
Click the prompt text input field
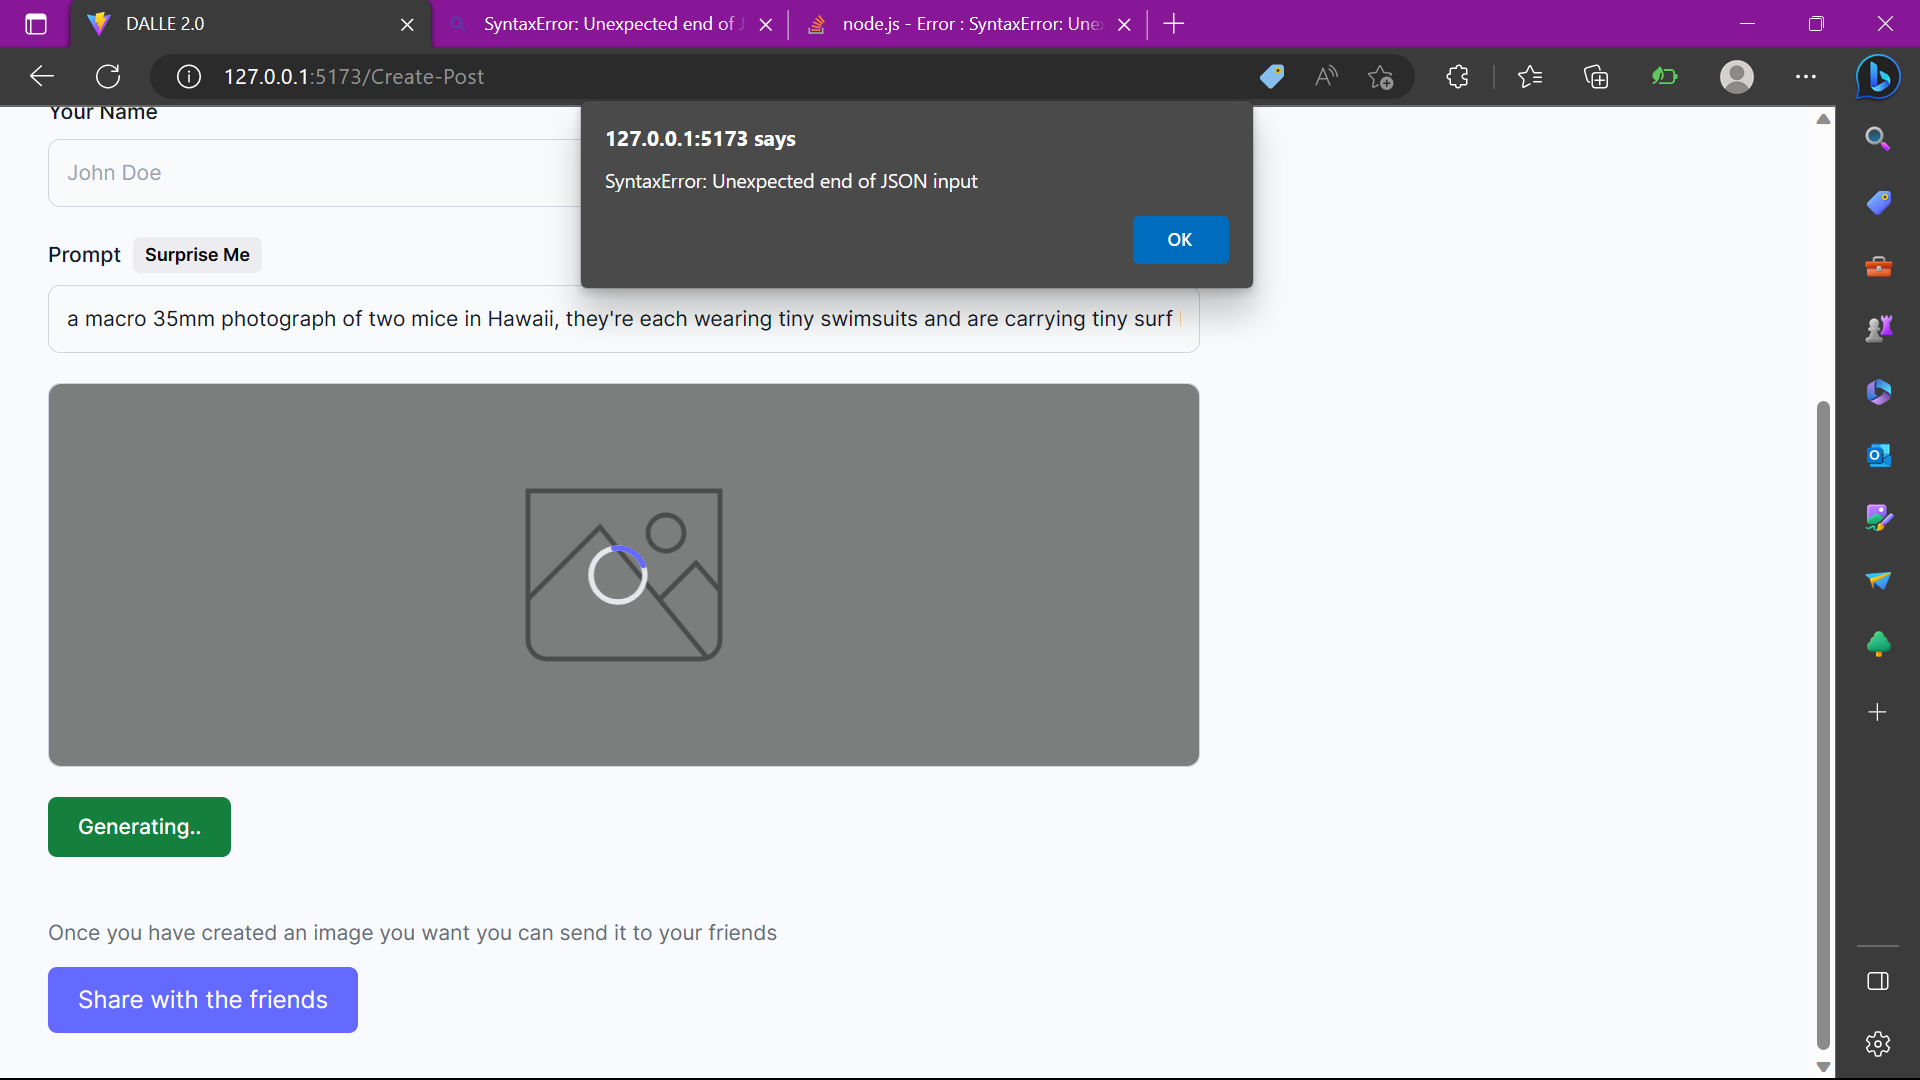620,319
